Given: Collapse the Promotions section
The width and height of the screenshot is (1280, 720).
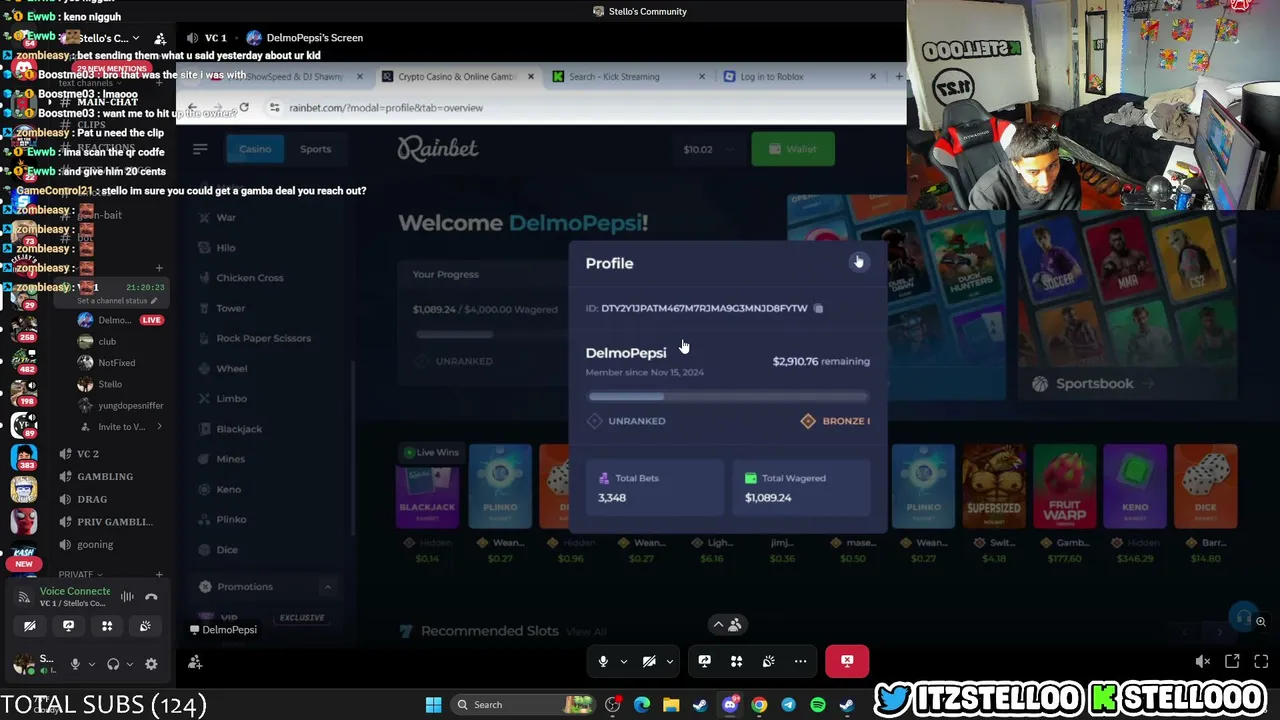Looking at the screenshot, I should point(327,587).
